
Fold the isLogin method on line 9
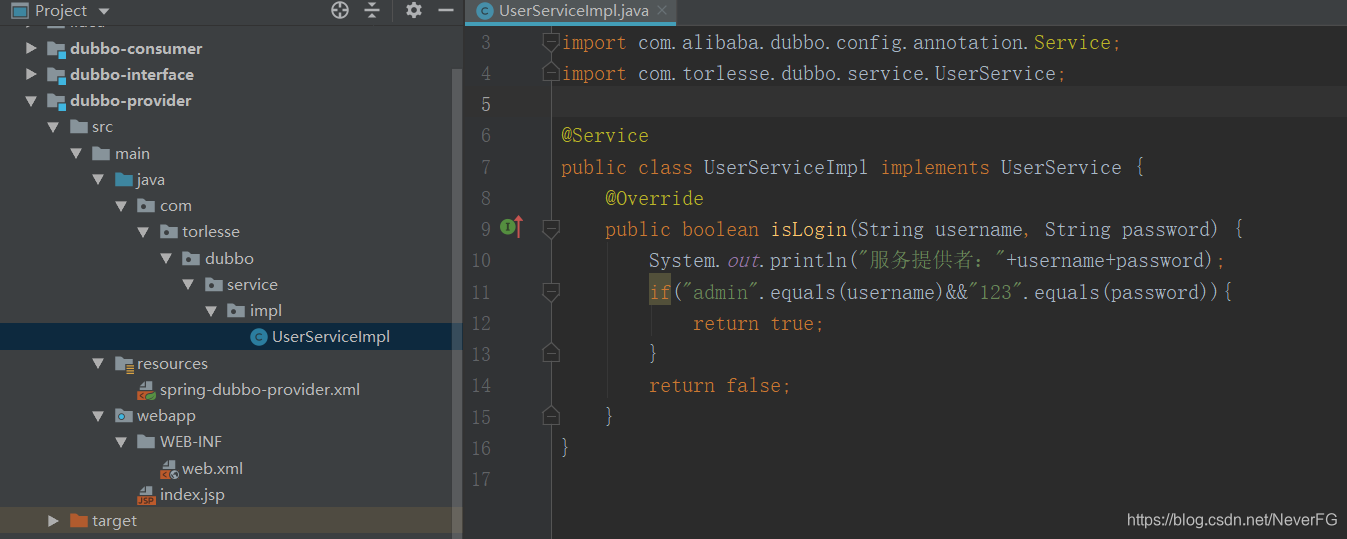tap(550, 229)
